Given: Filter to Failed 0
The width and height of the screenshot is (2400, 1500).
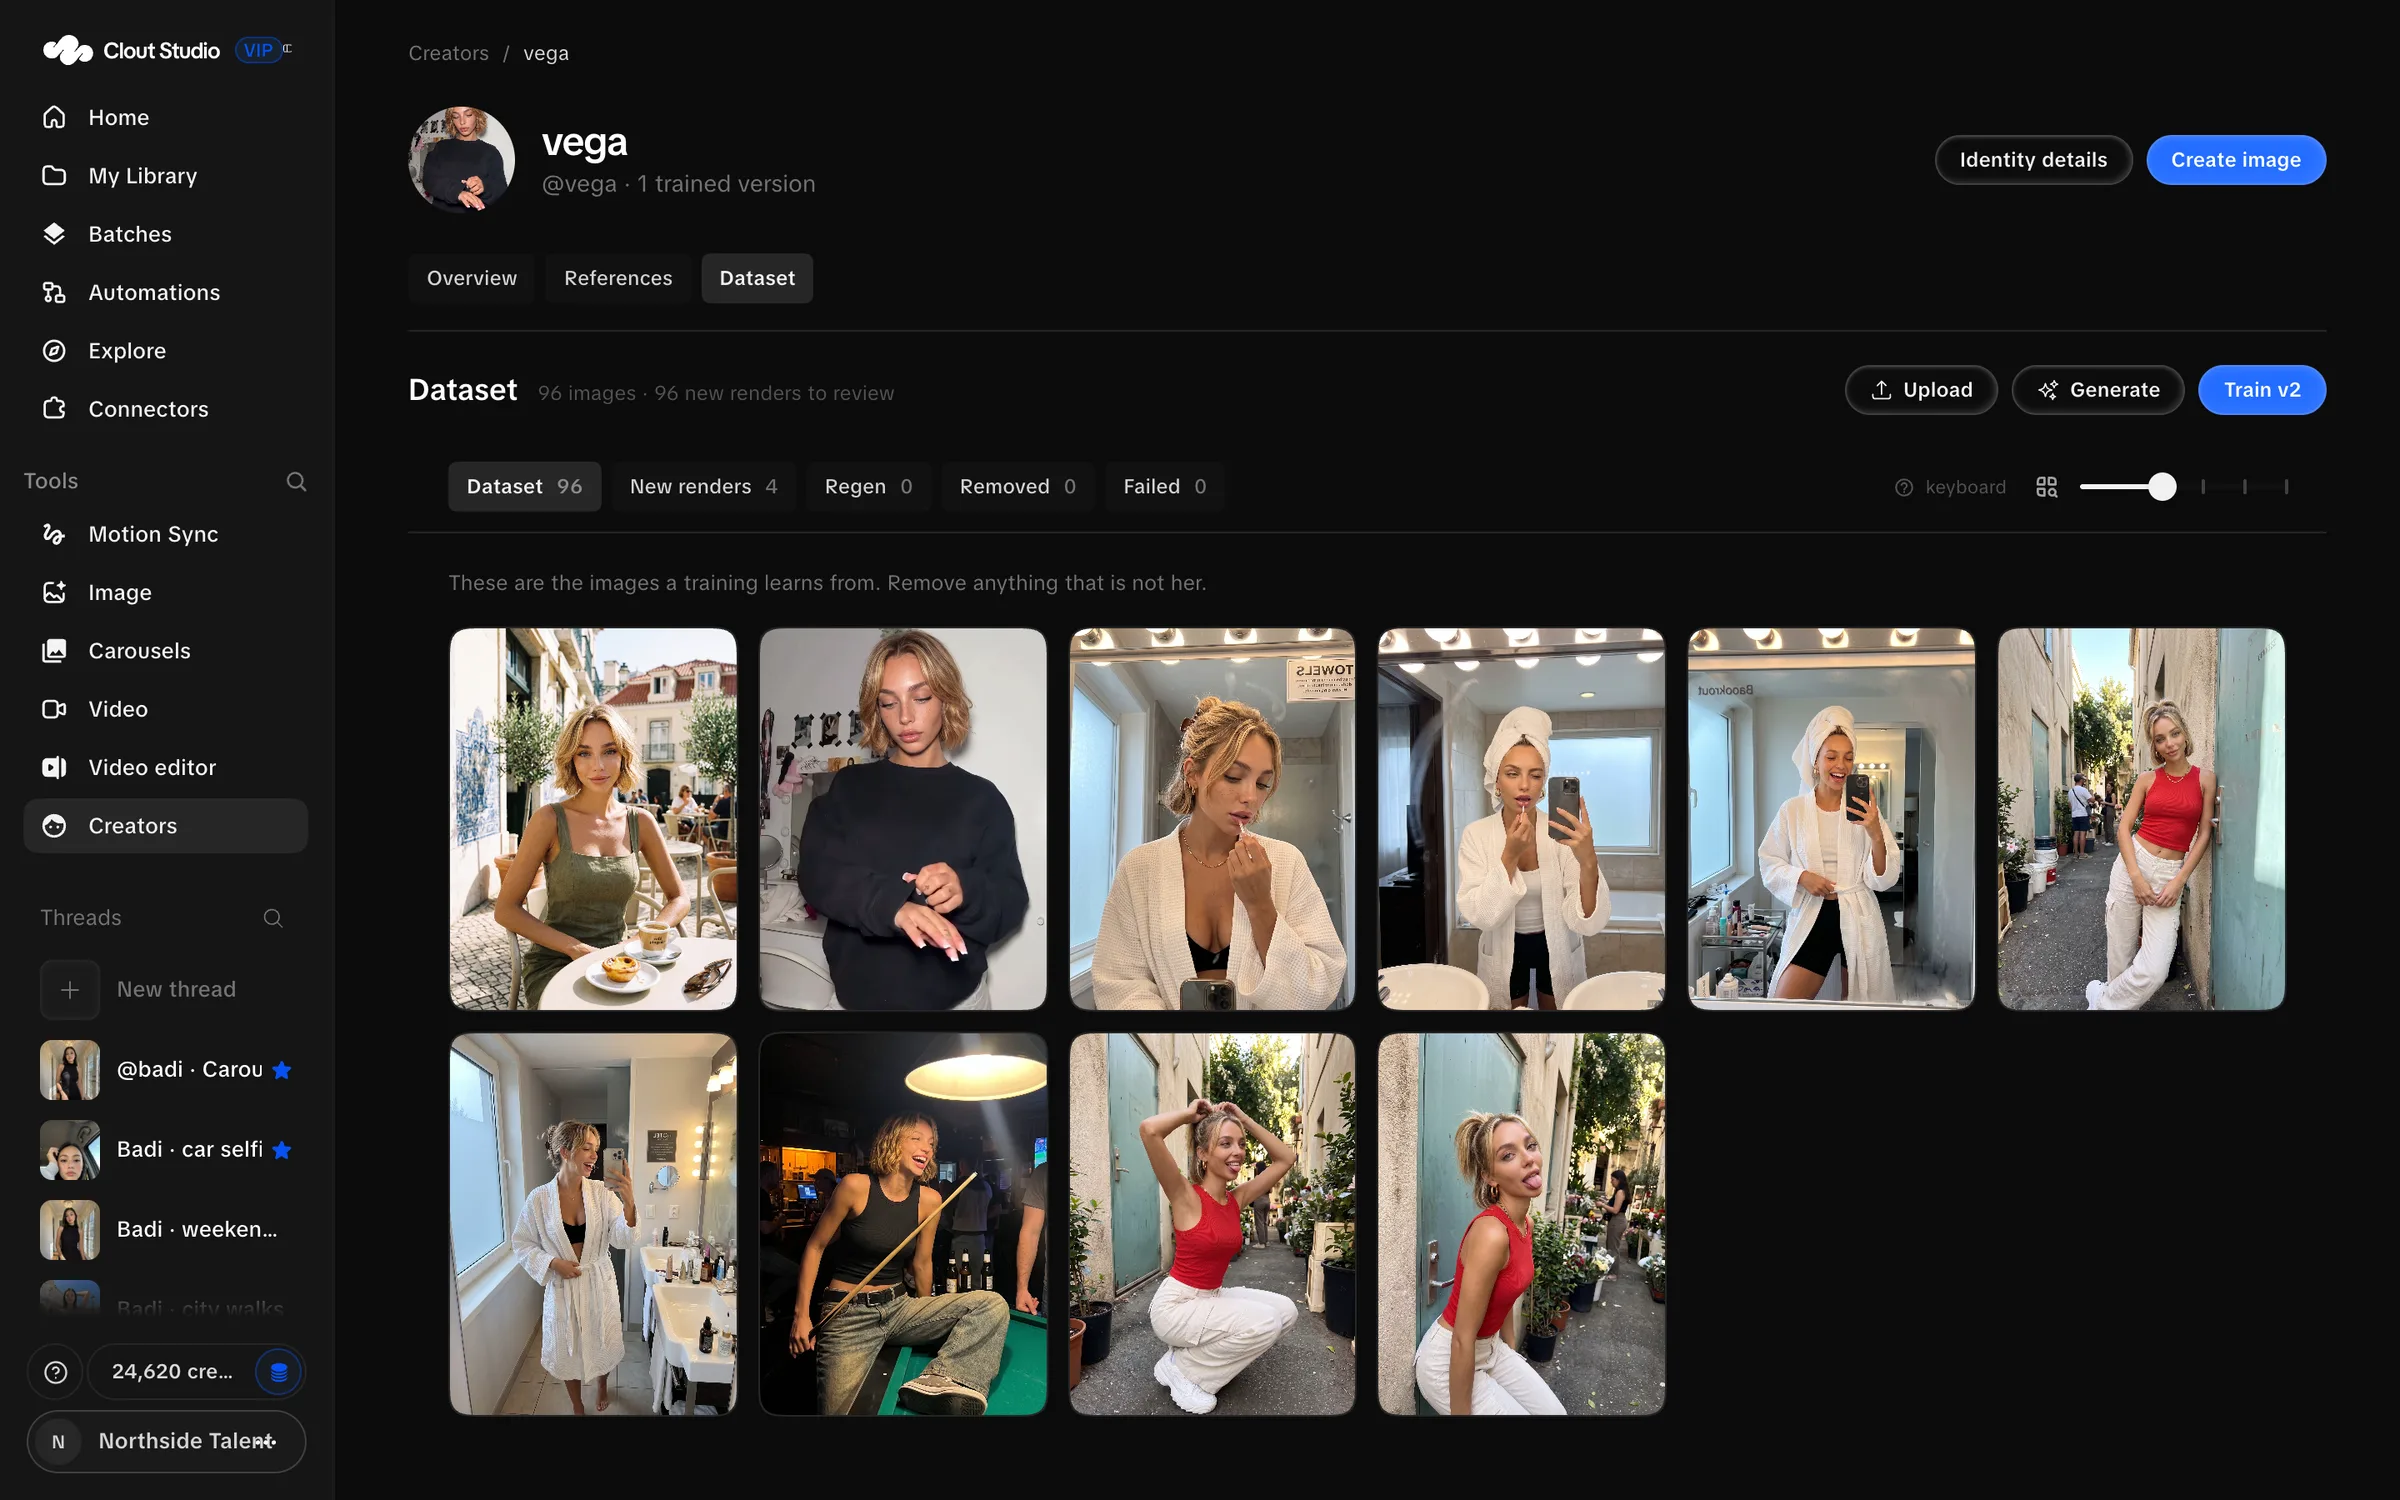Looking at the screenshot, I should [1165, 487].
